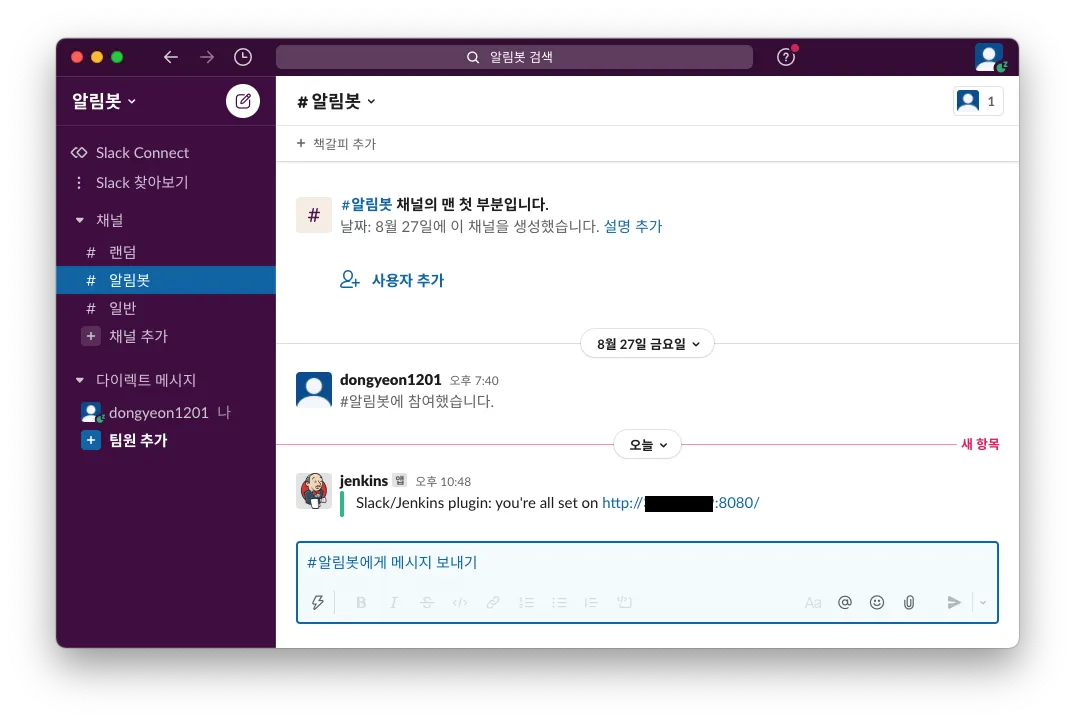Click the 앱 badge next to jenkins
Viewport: 1075px width, 722px height.
point(400,481)
